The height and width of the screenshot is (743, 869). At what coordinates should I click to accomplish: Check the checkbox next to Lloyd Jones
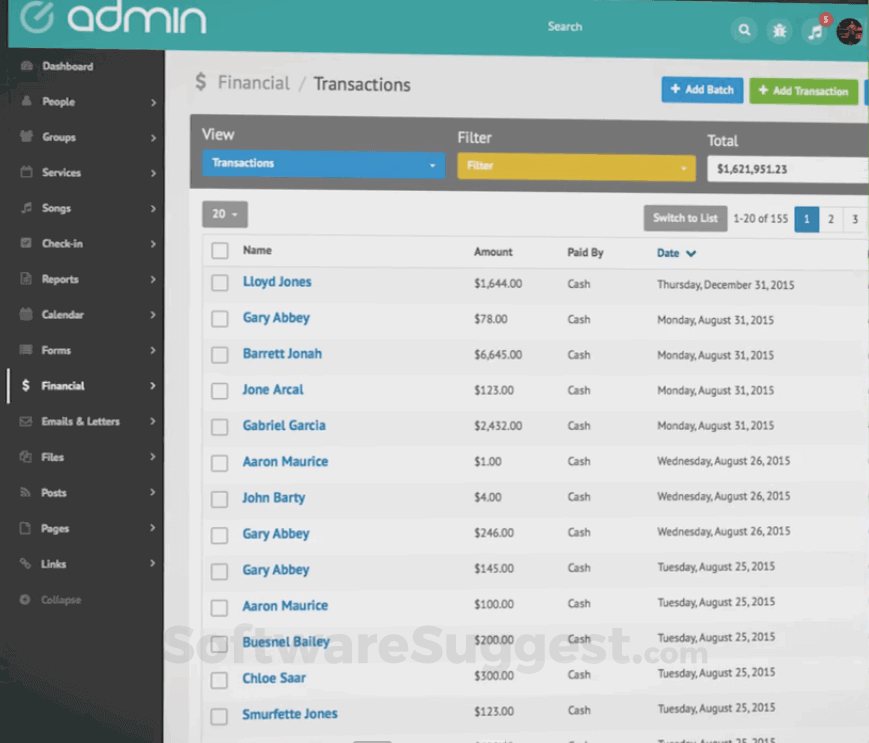point(219,281)
